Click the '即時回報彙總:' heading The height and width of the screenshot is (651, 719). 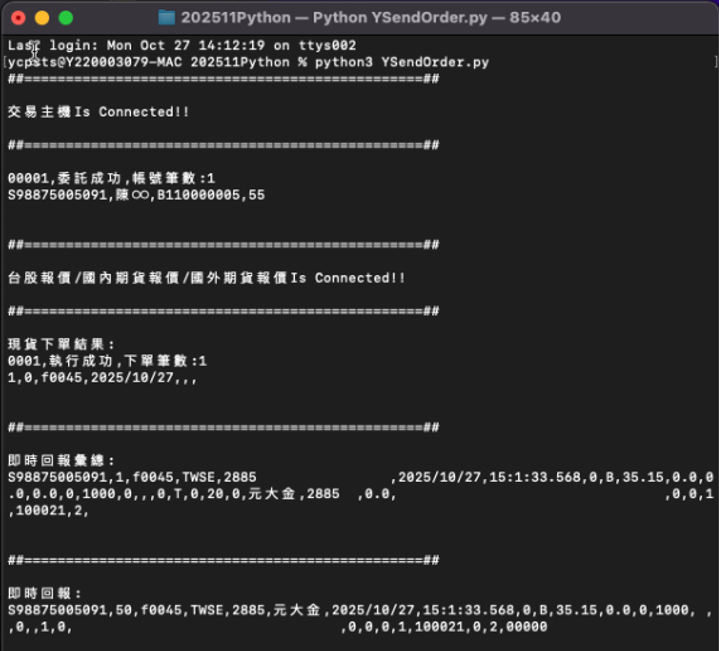[x=61, y=460]
